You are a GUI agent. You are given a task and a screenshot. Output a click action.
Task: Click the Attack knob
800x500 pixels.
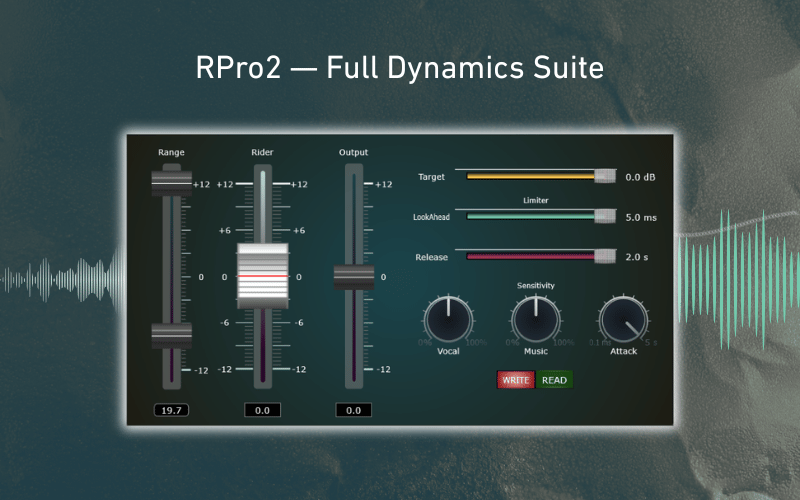click(x=623, y=320)
